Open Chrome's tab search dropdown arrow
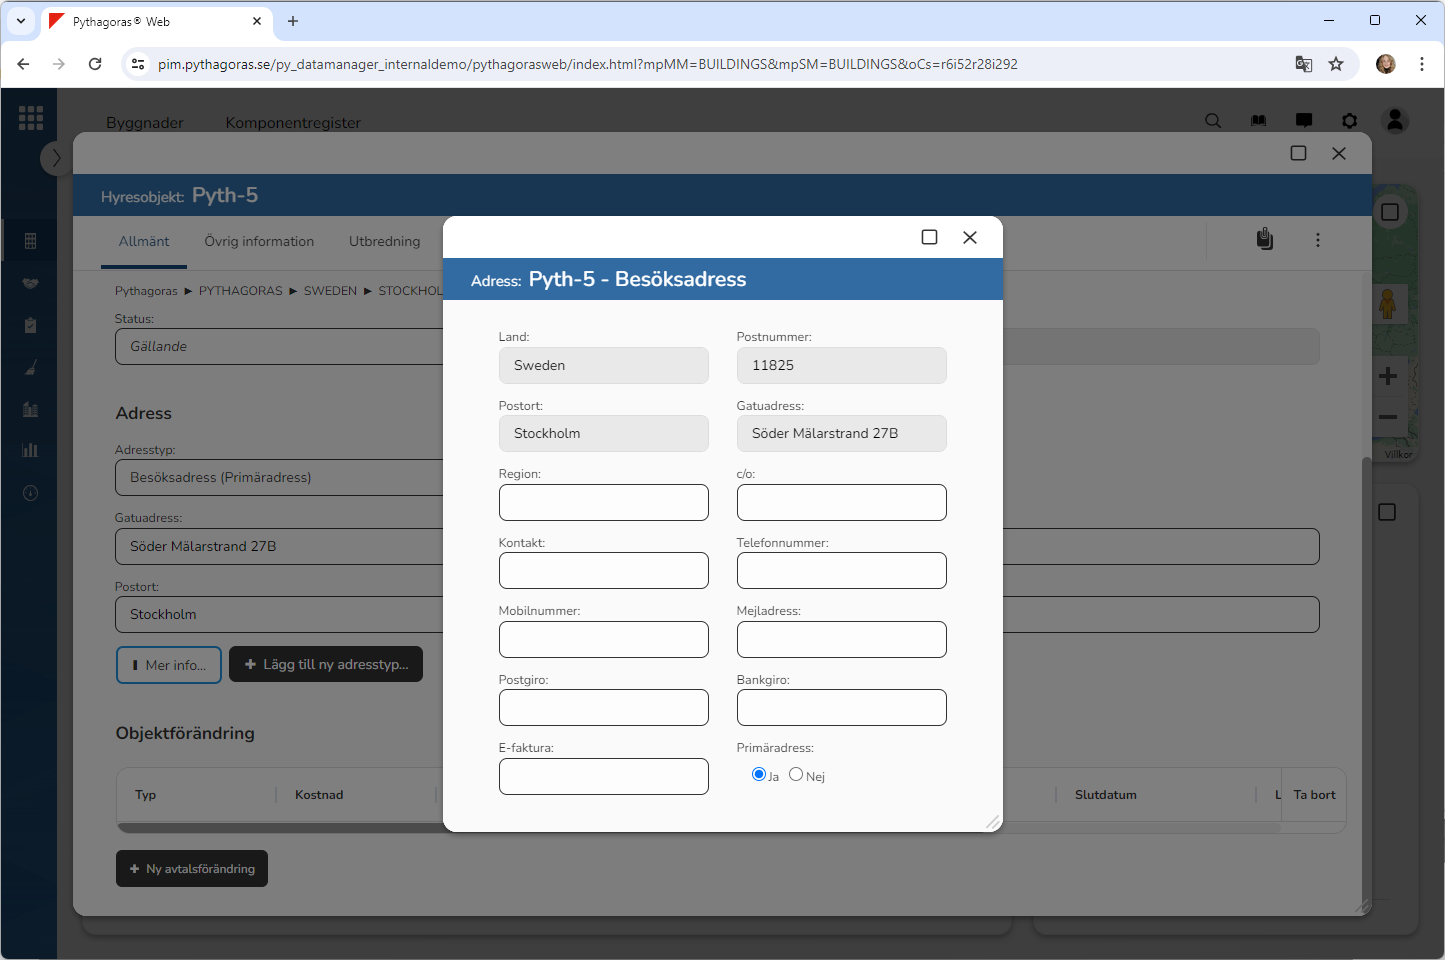Screen dimensions: 1445x960 pyautogui.click(x=21, y=21)
